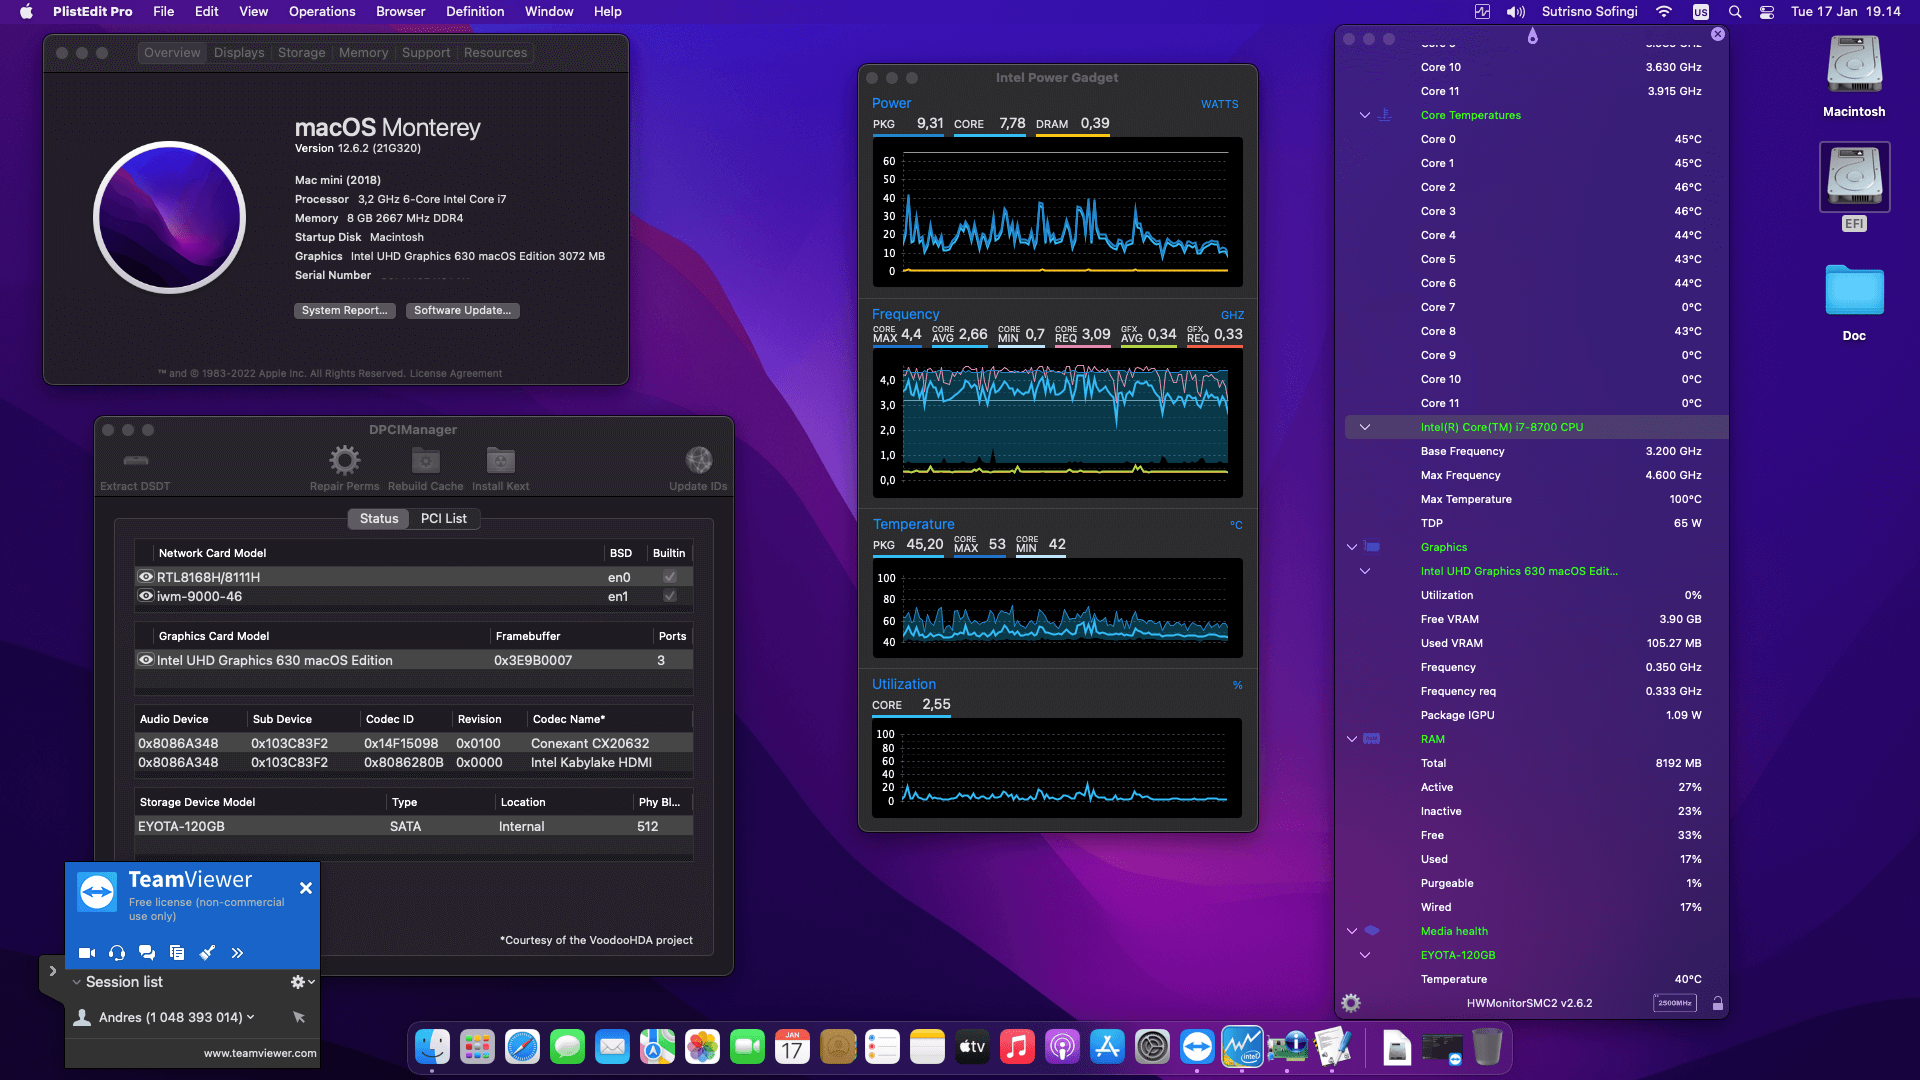Toggle eye icon for iwm-9000-46 row

tap(146, 596)
